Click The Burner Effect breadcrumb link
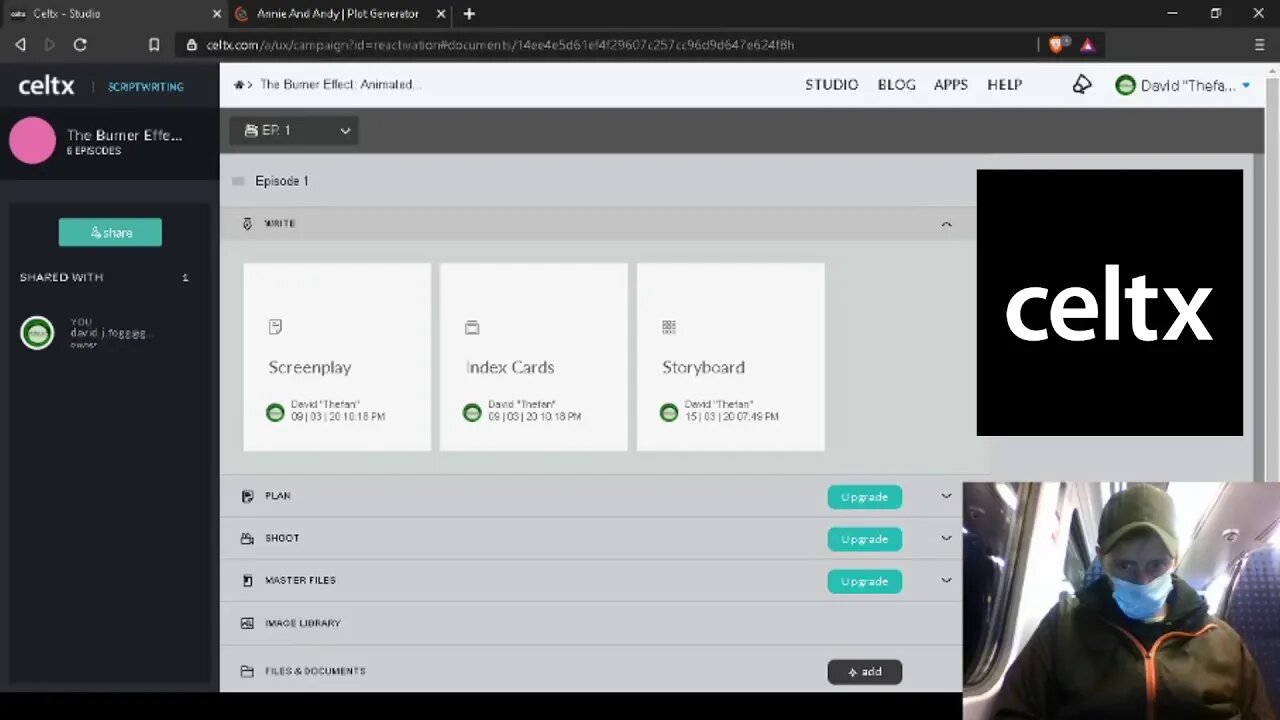Viewport: 1280px width, 720px height. click(340, 85)
